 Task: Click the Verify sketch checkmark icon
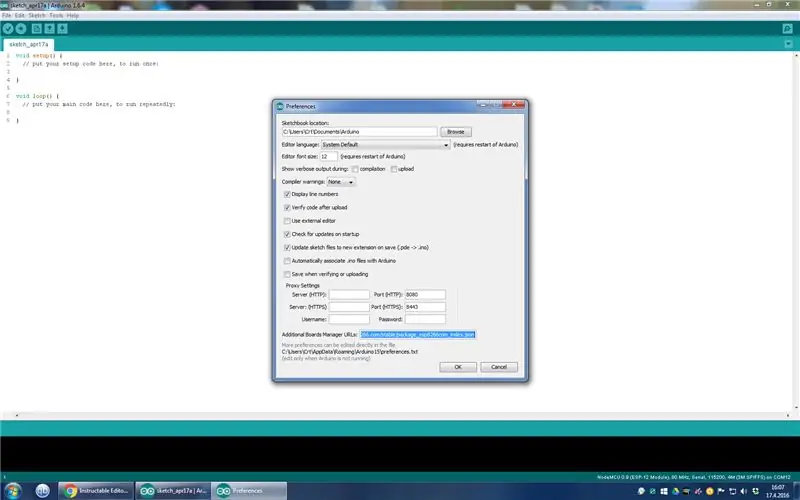(x=8, y=28)
